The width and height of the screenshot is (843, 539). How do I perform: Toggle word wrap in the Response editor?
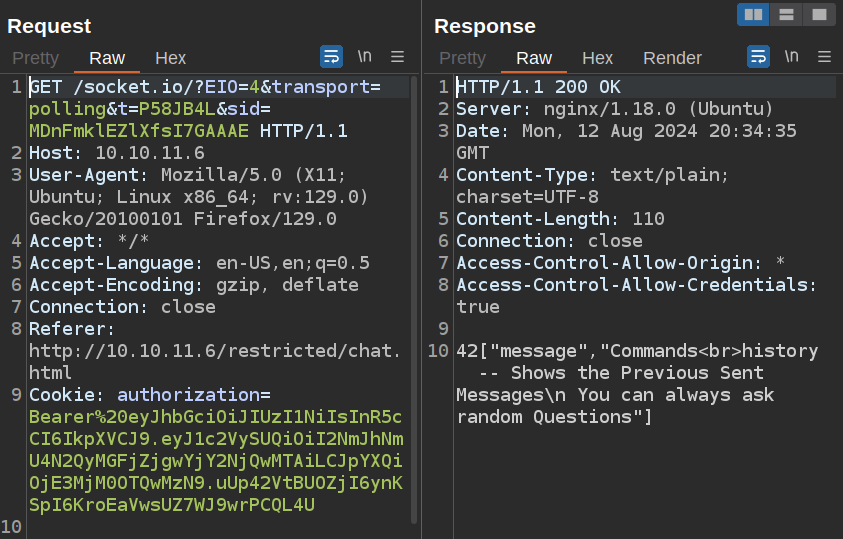pos(759,56)
